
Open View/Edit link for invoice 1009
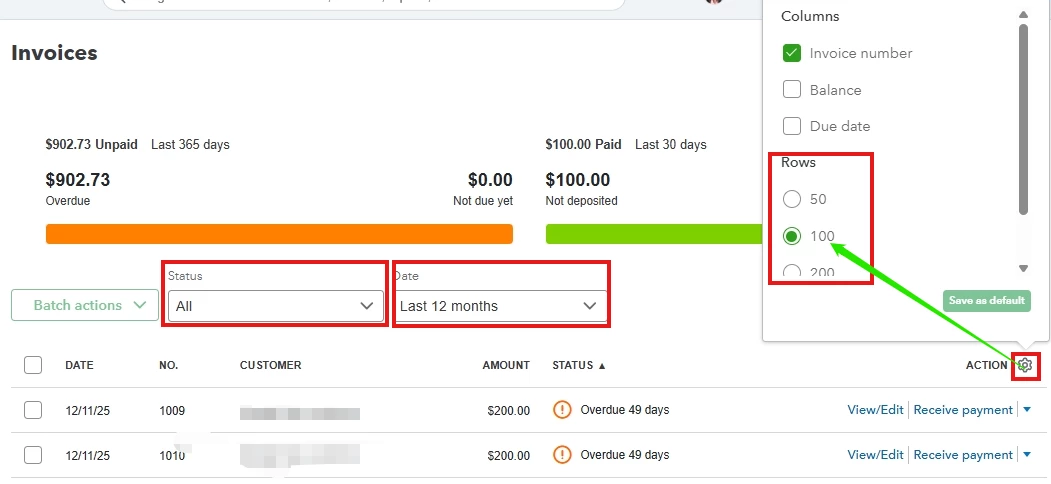coord(875,410)
